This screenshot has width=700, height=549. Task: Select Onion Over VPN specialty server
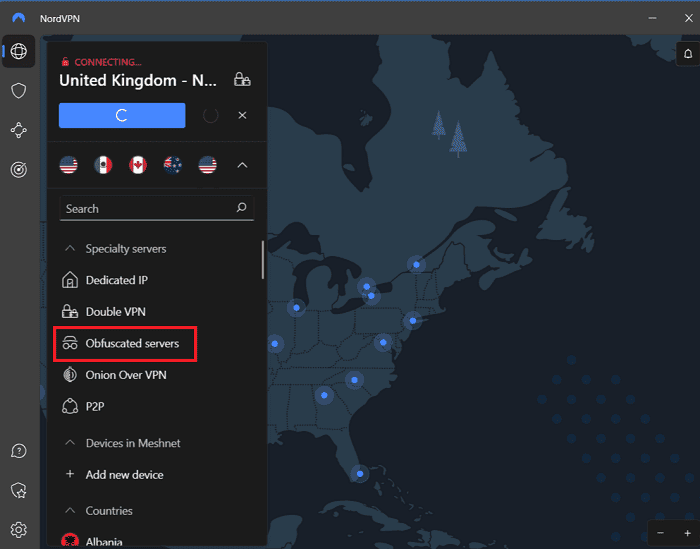tap(125, 375)
